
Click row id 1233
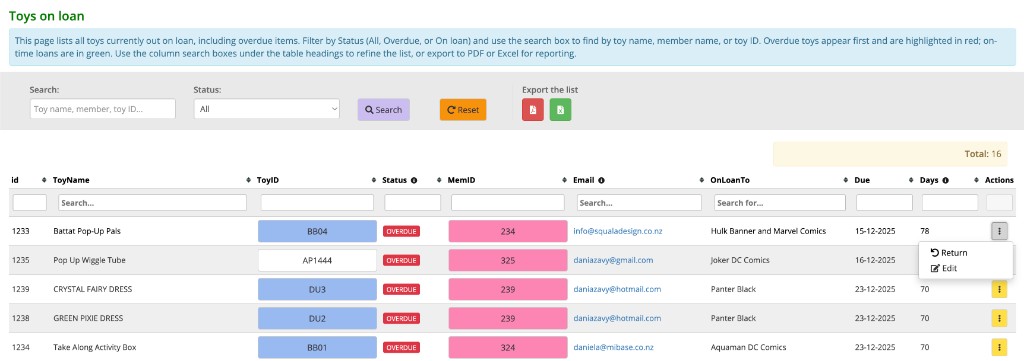click(21, 231)
